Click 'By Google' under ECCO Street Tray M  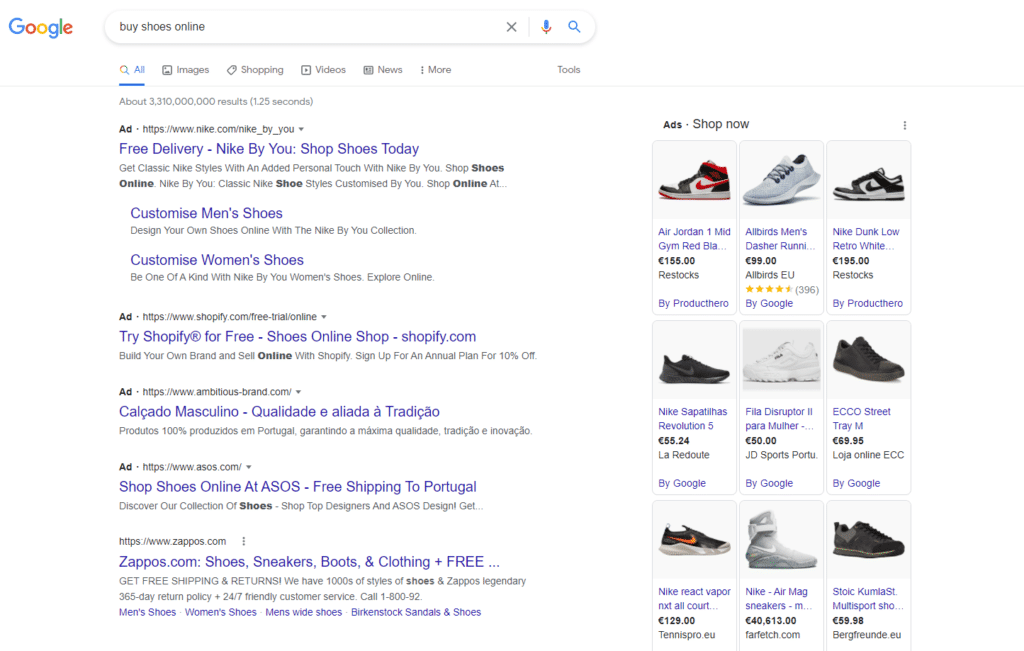click(x=856, y=483)
